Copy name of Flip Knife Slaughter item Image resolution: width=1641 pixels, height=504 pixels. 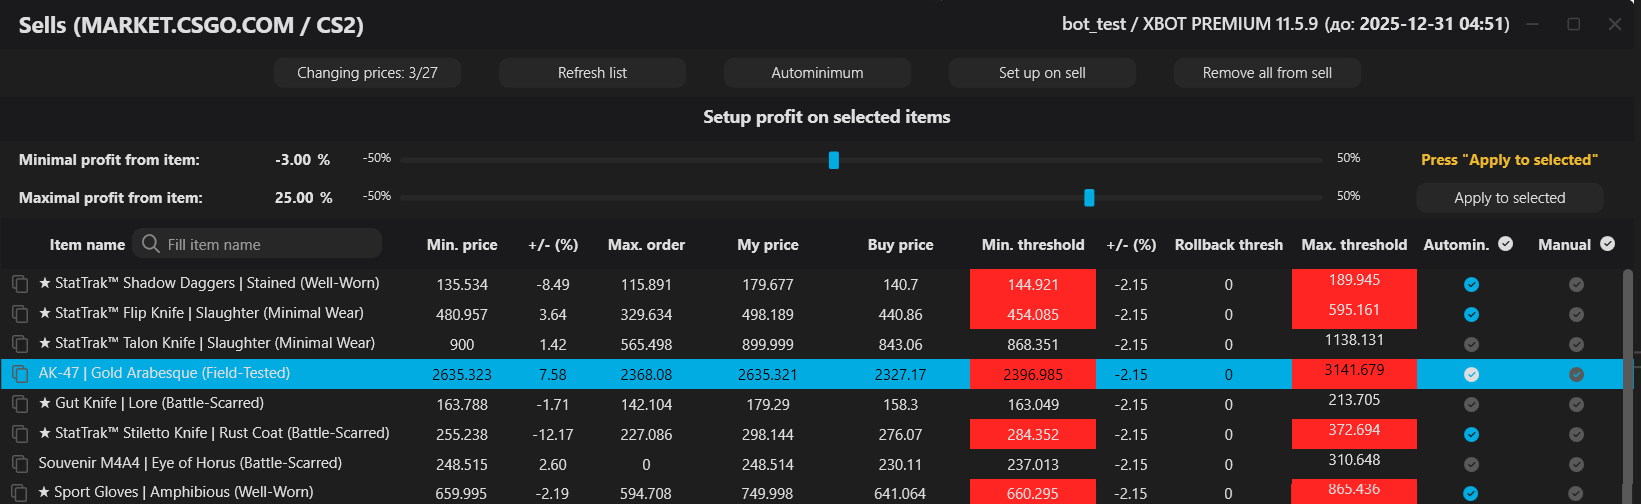pyautogui.click(x=20, y=314)
